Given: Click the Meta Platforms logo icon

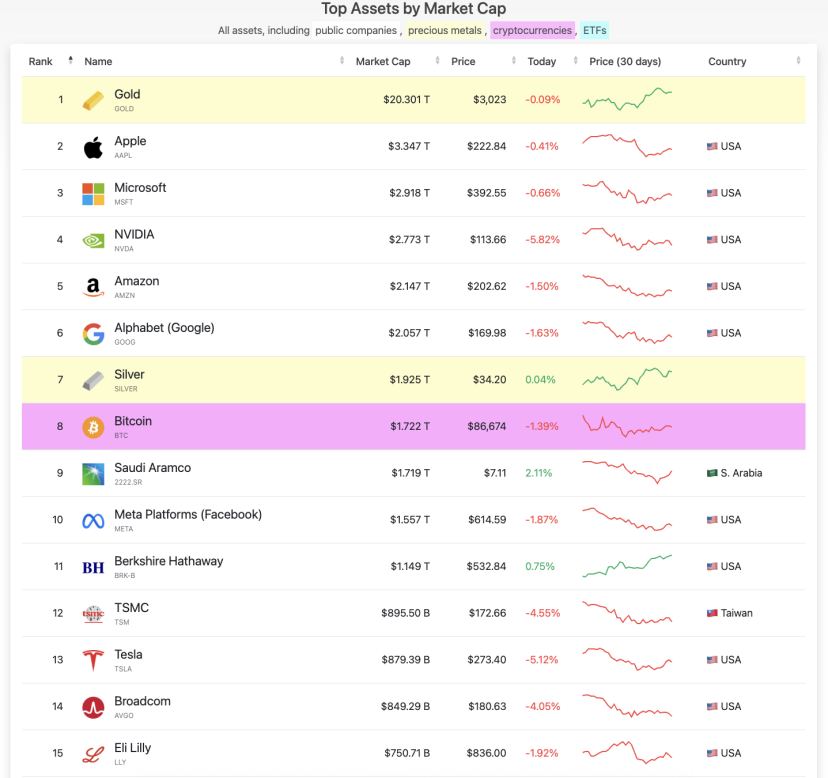Looking at the screenshot, I should pos(93,520).
